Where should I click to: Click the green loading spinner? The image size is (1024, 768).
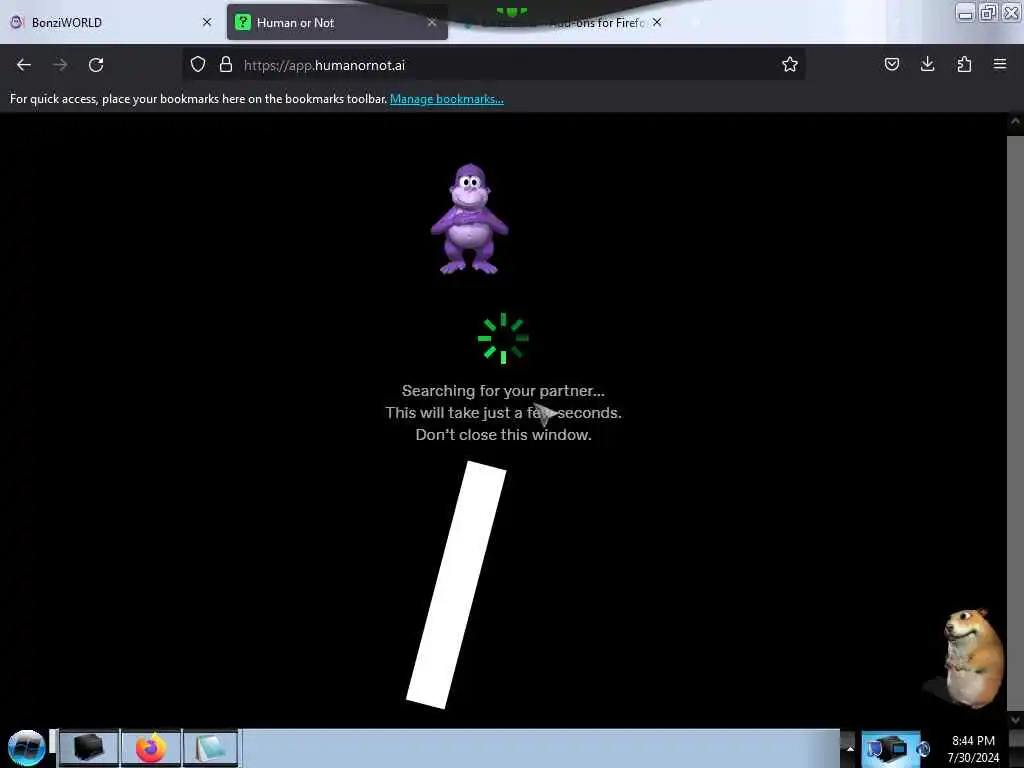coord(503,338)
